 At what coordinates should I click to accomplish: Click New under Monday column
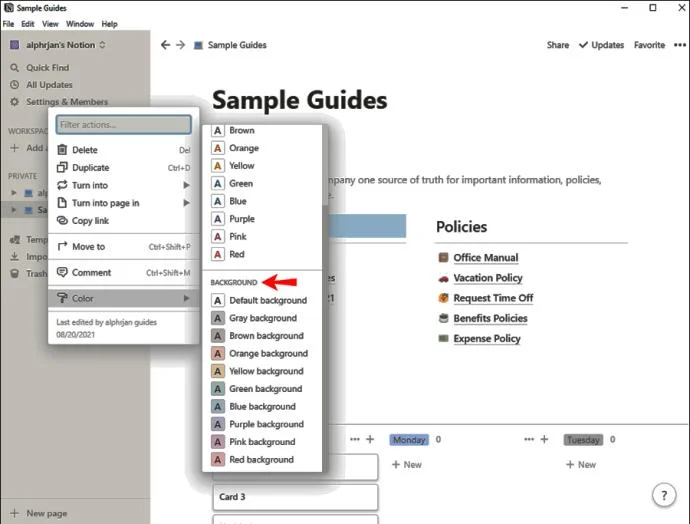407,465
